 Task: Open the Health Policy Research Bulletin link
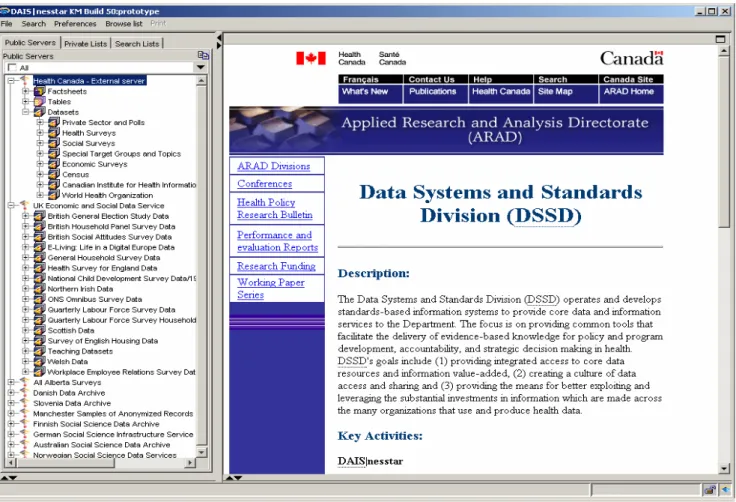[x=275, y=209]
